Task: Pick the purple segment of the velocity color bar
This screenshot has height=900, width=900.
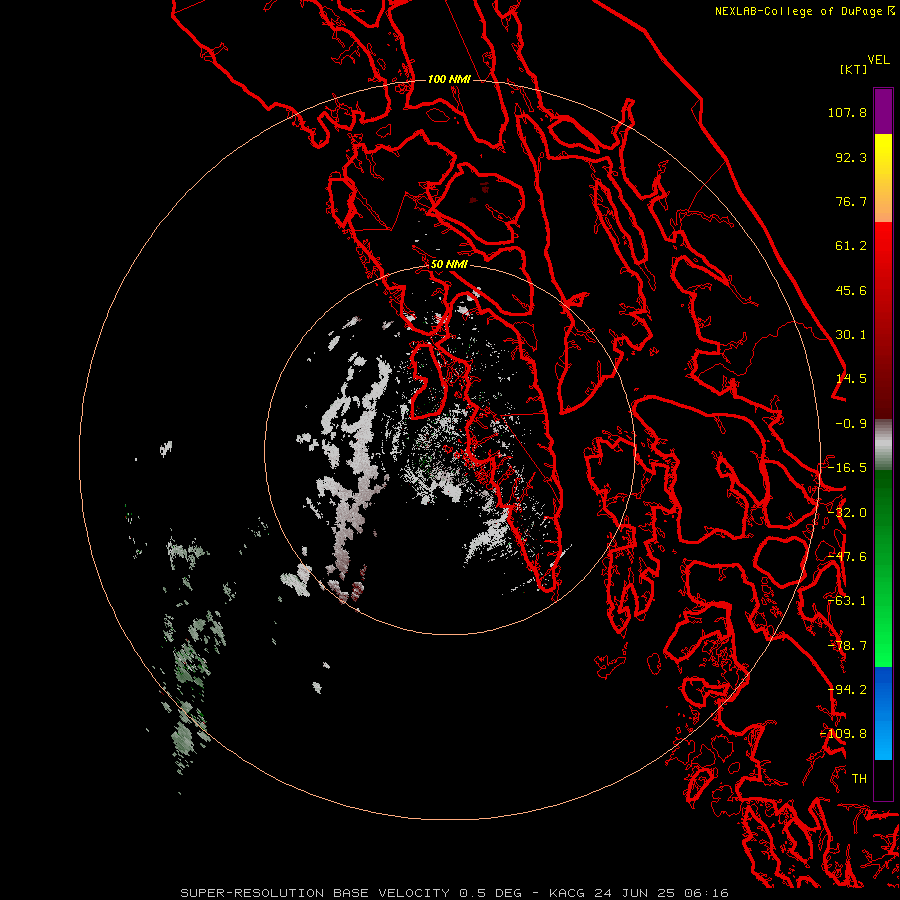Action: pos(883,111)
